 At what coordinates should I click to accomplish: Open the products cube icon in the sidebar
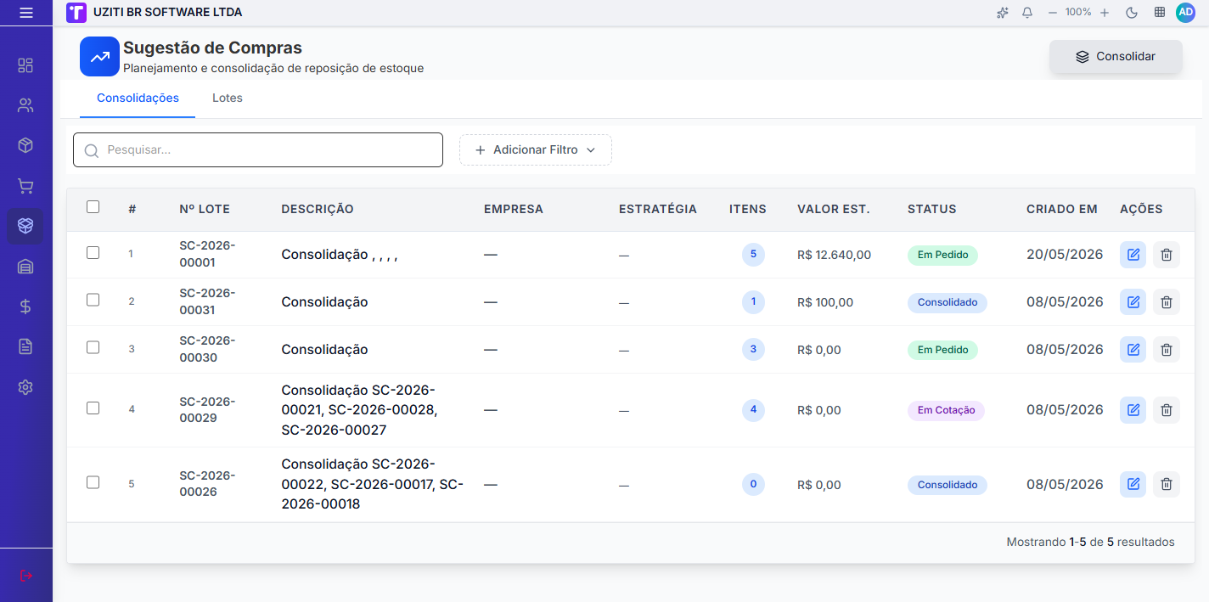26,145
